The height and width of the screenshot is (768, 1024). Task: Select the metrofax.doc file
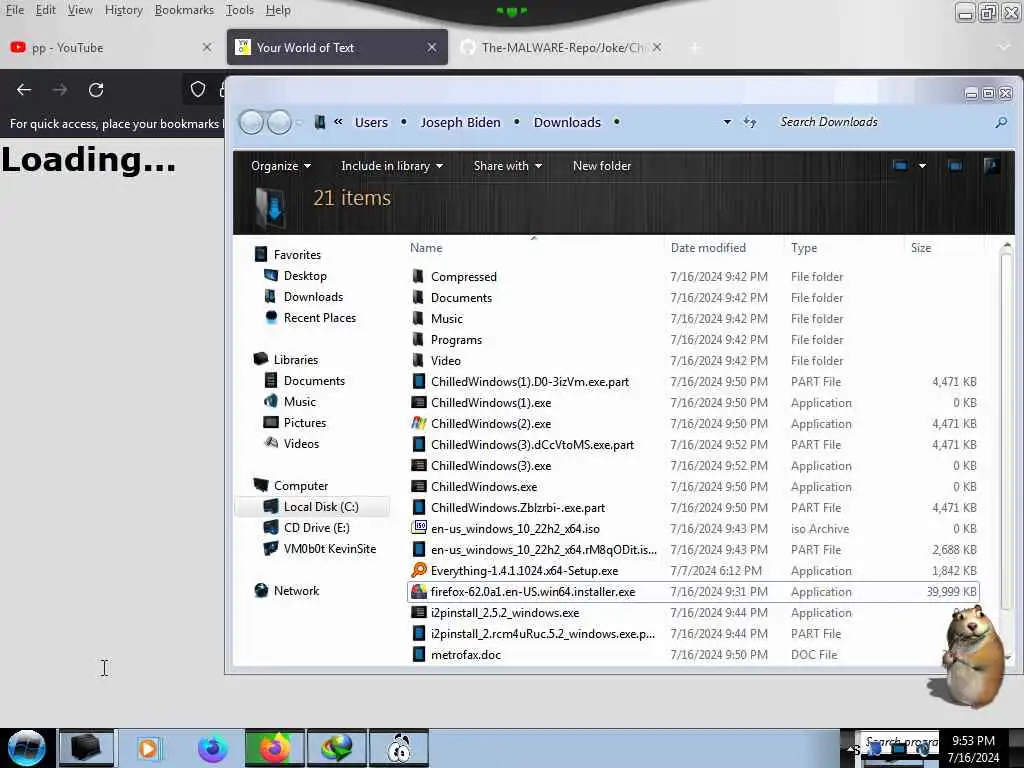466,654
